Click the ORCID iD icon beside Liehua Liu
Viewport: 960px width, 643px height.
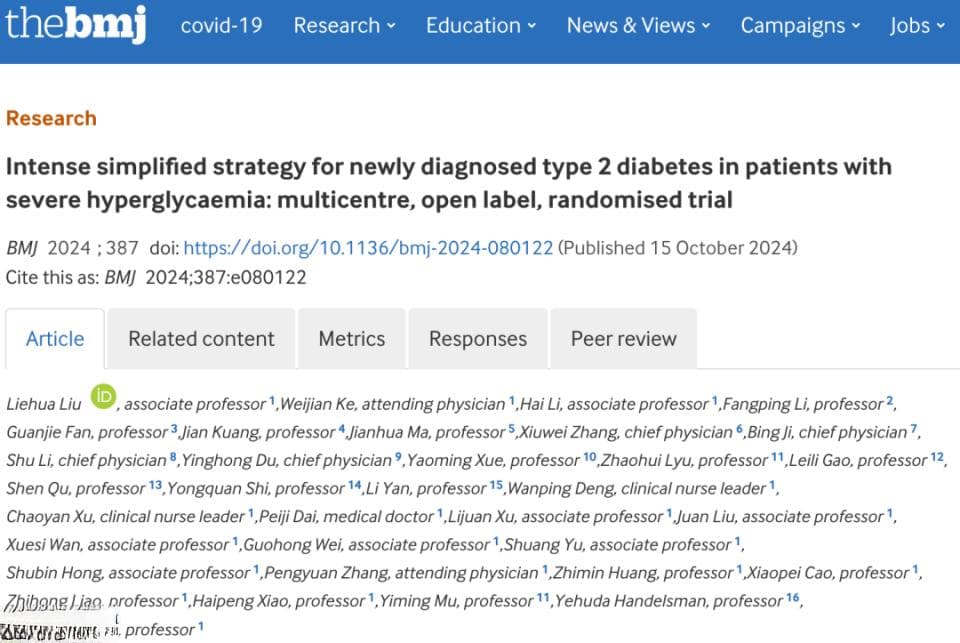[x=103, y=397]
